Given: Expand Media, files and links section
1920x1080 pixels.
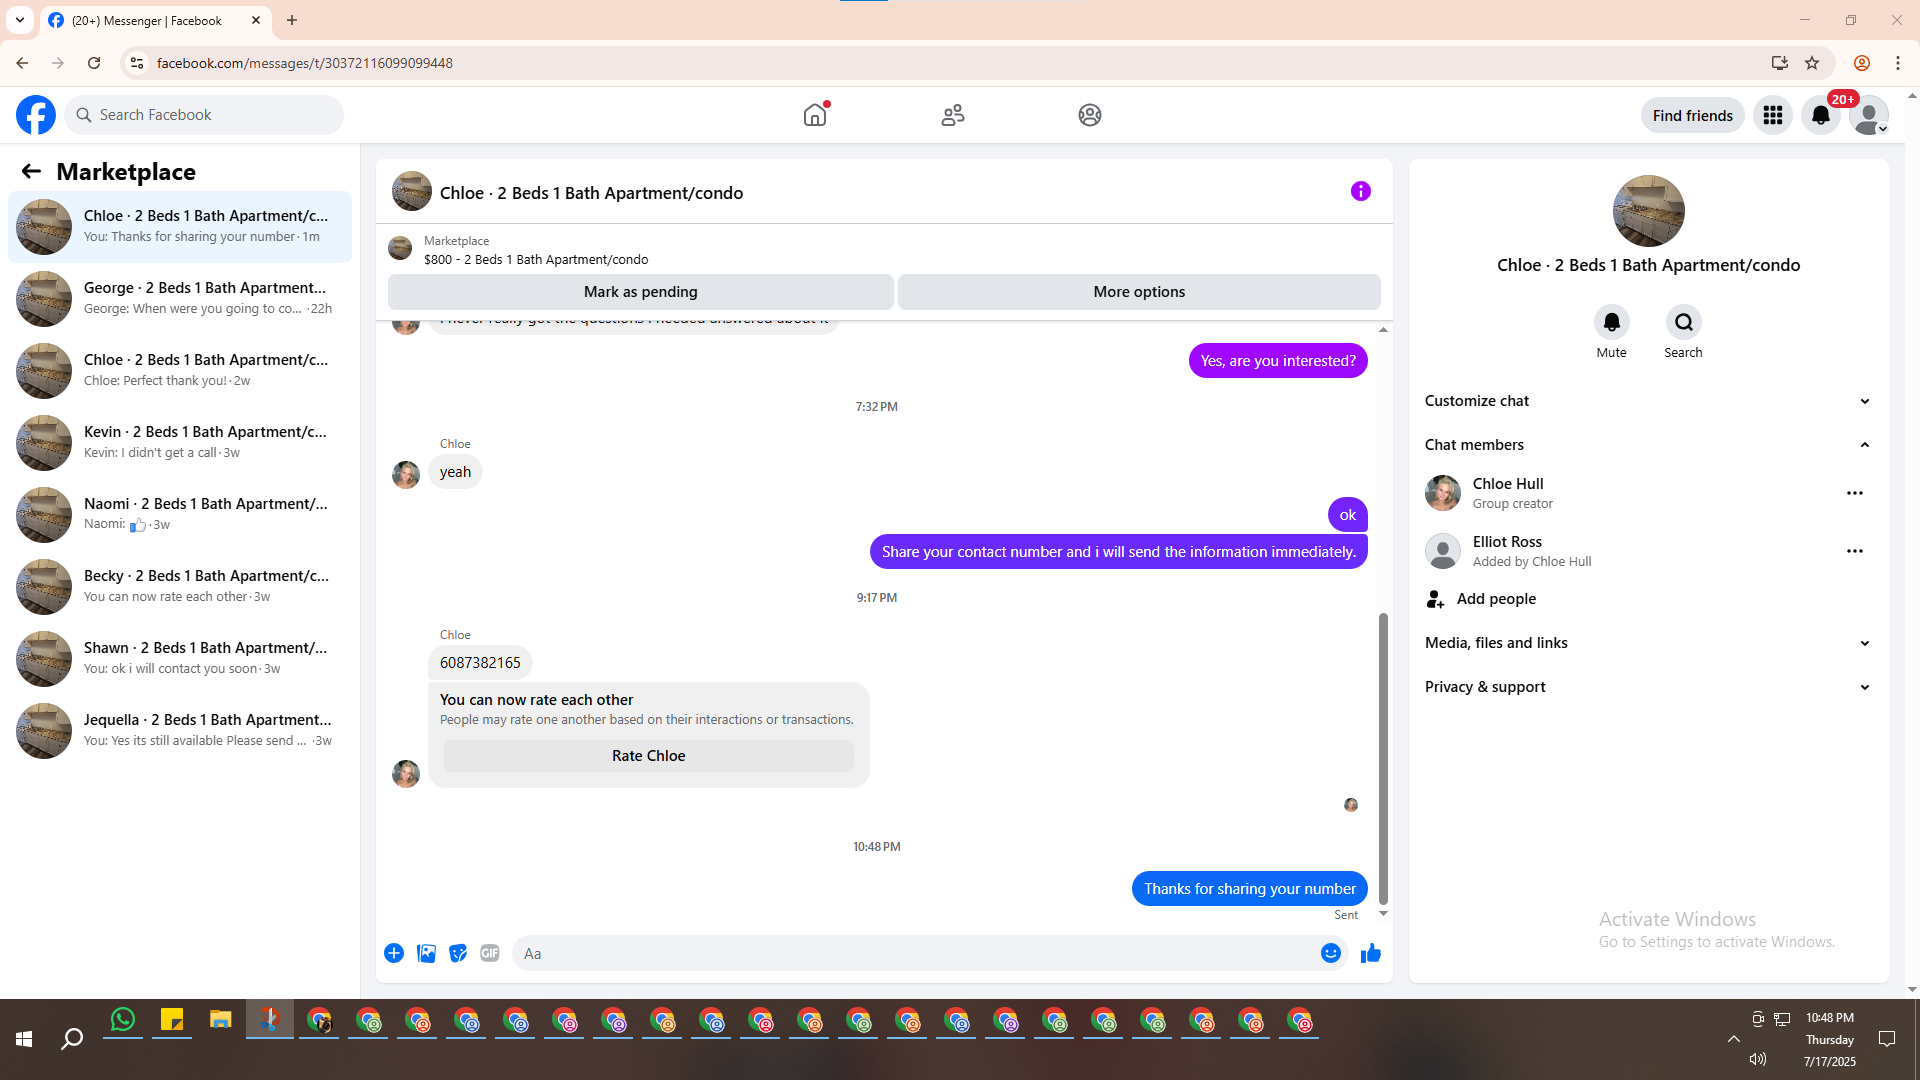Looking at the screenshot, I should pyautogui.click(x=1648, y=643).
